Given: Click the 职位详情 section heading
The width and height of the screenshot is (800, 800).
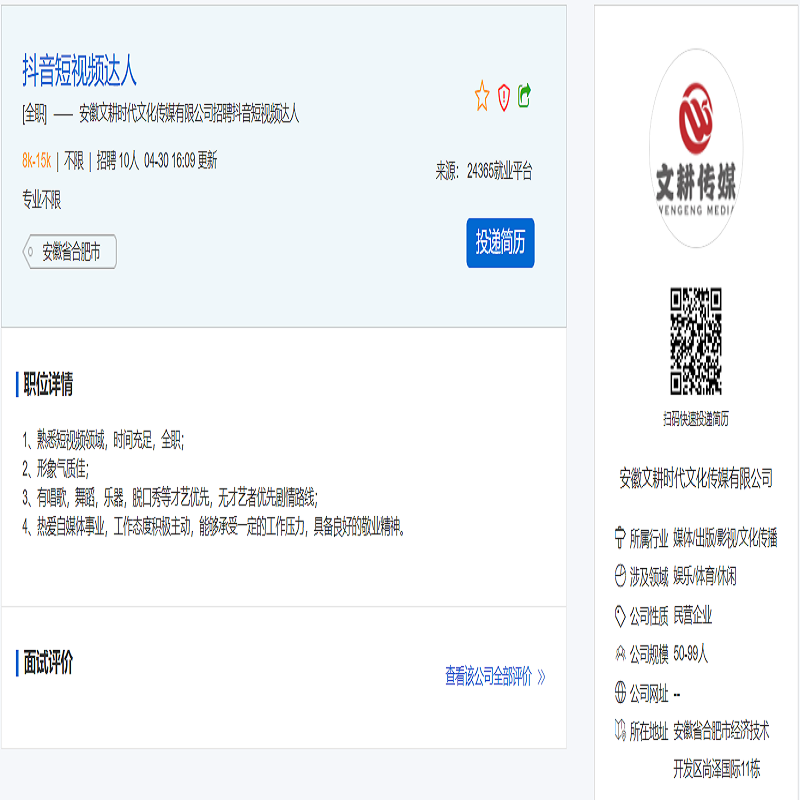Looking at the screenshot, I should click(48, 384).
